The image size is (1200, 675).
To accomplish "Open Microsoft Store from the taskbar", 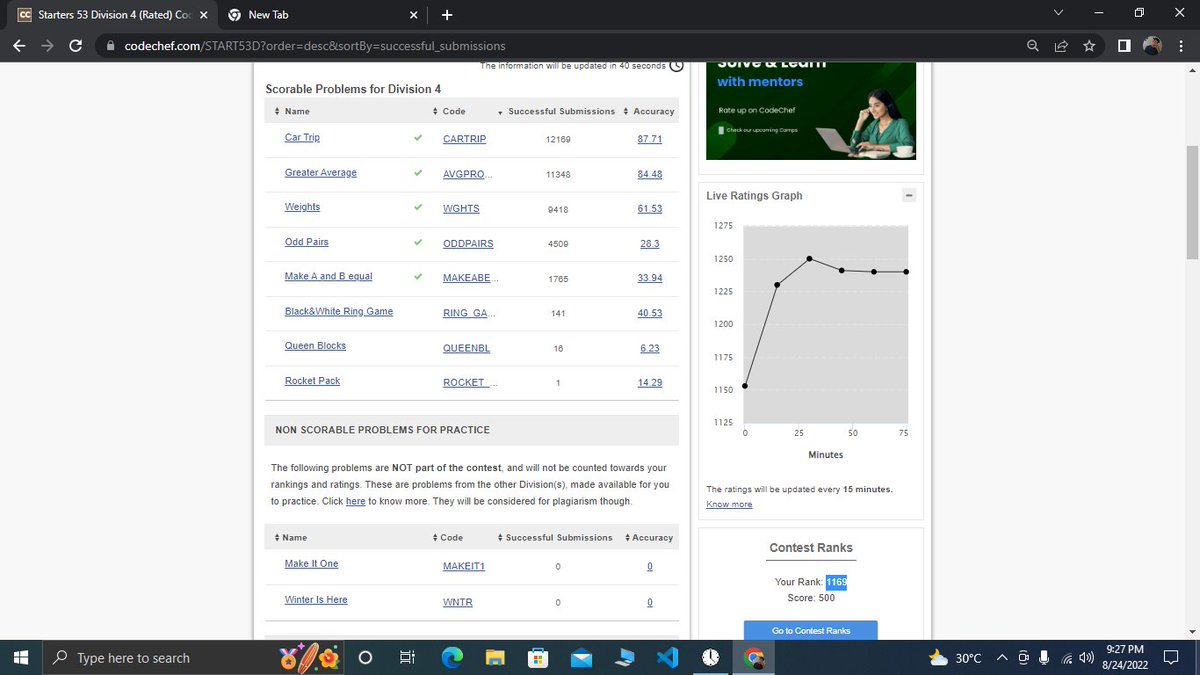I will pyautogui.click(x=538, y=657).
